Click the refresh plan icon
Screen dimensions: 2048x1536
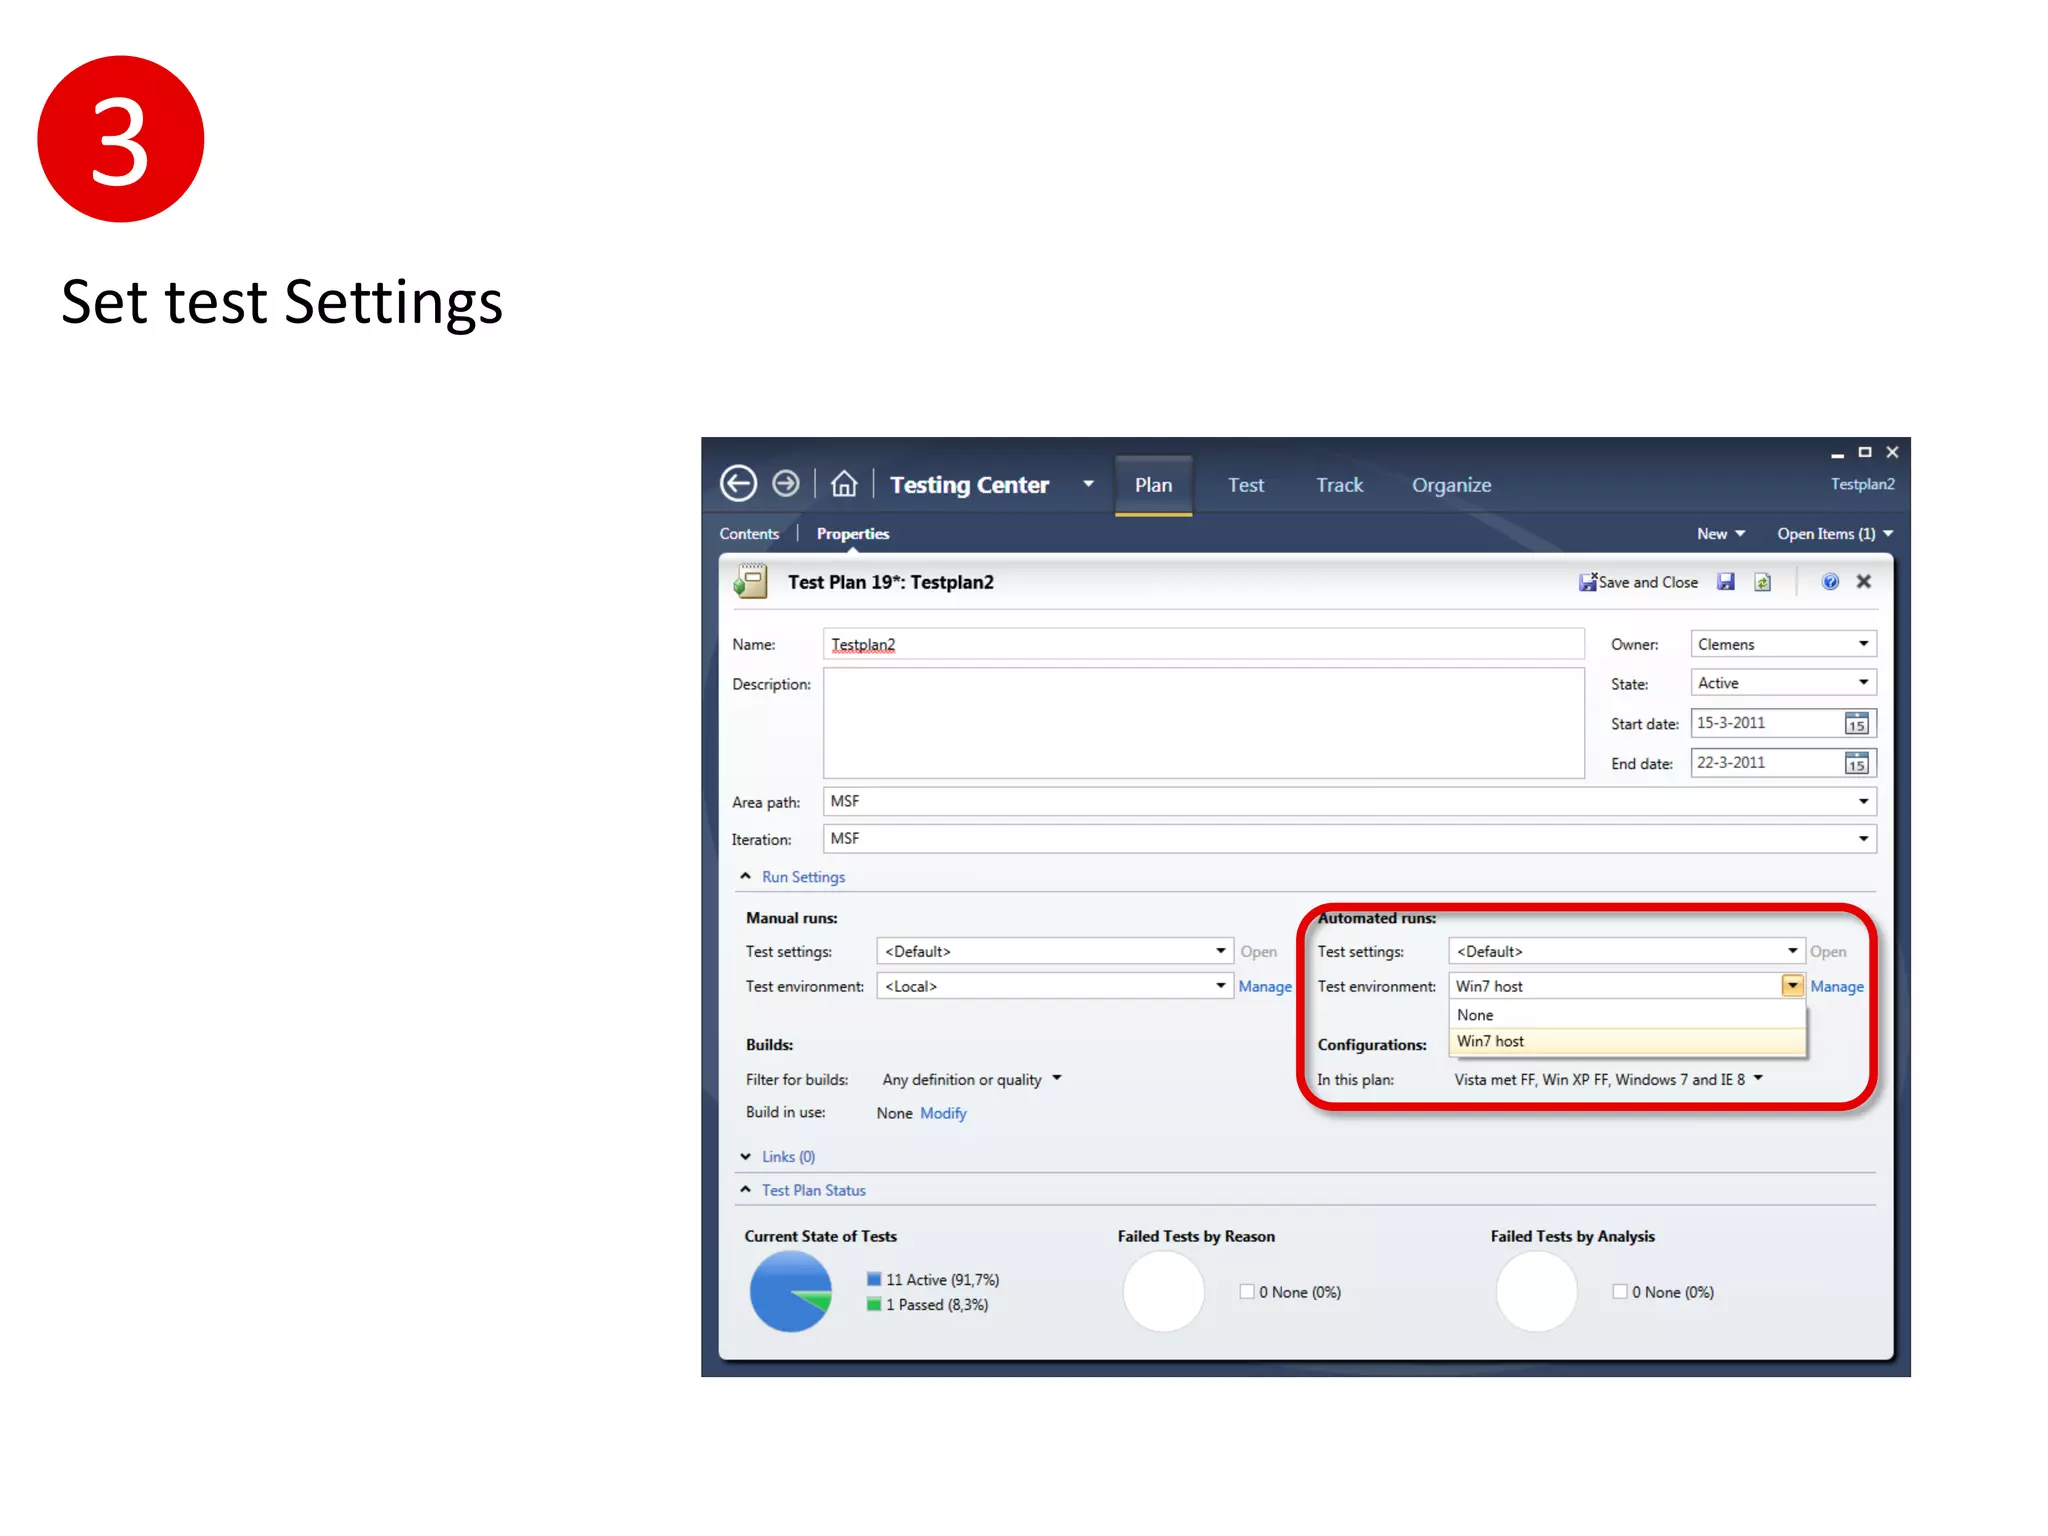1762,582
